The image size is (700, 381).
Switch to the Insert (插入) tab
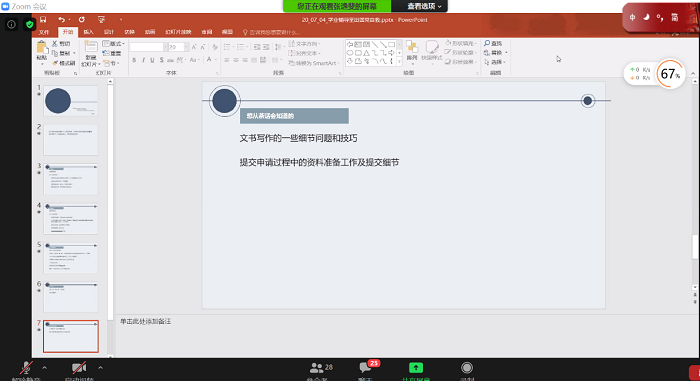pos(88,32)
